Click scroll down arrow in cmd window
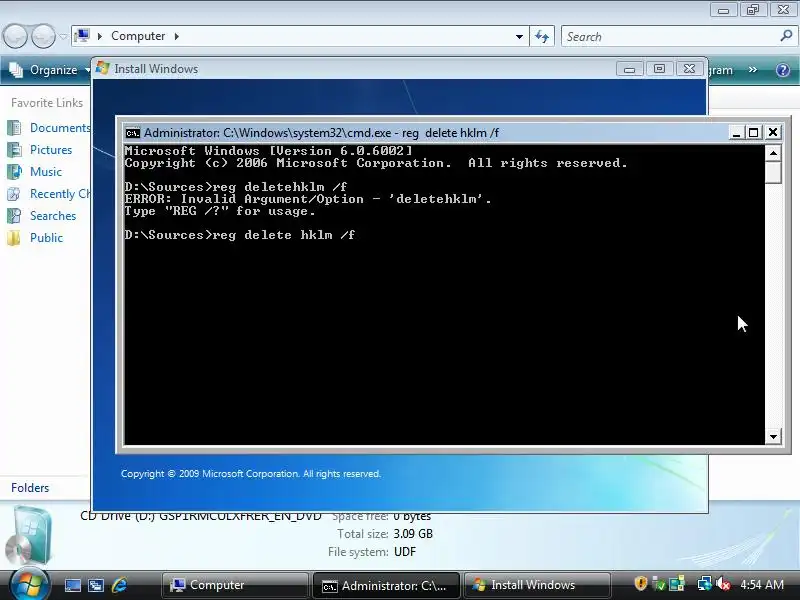 (x=773, y=437)
